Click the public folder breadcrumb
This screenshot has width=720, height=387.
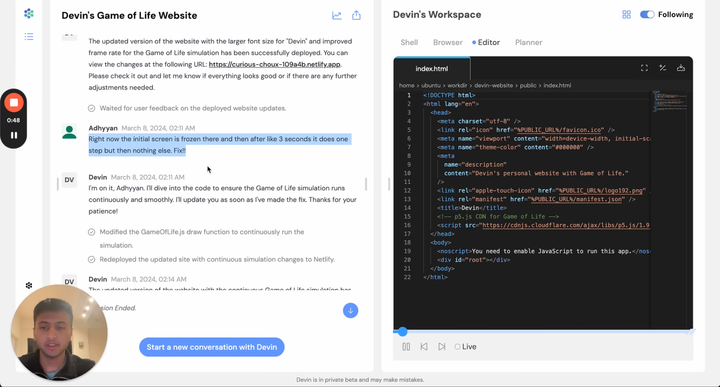[528, 85]
